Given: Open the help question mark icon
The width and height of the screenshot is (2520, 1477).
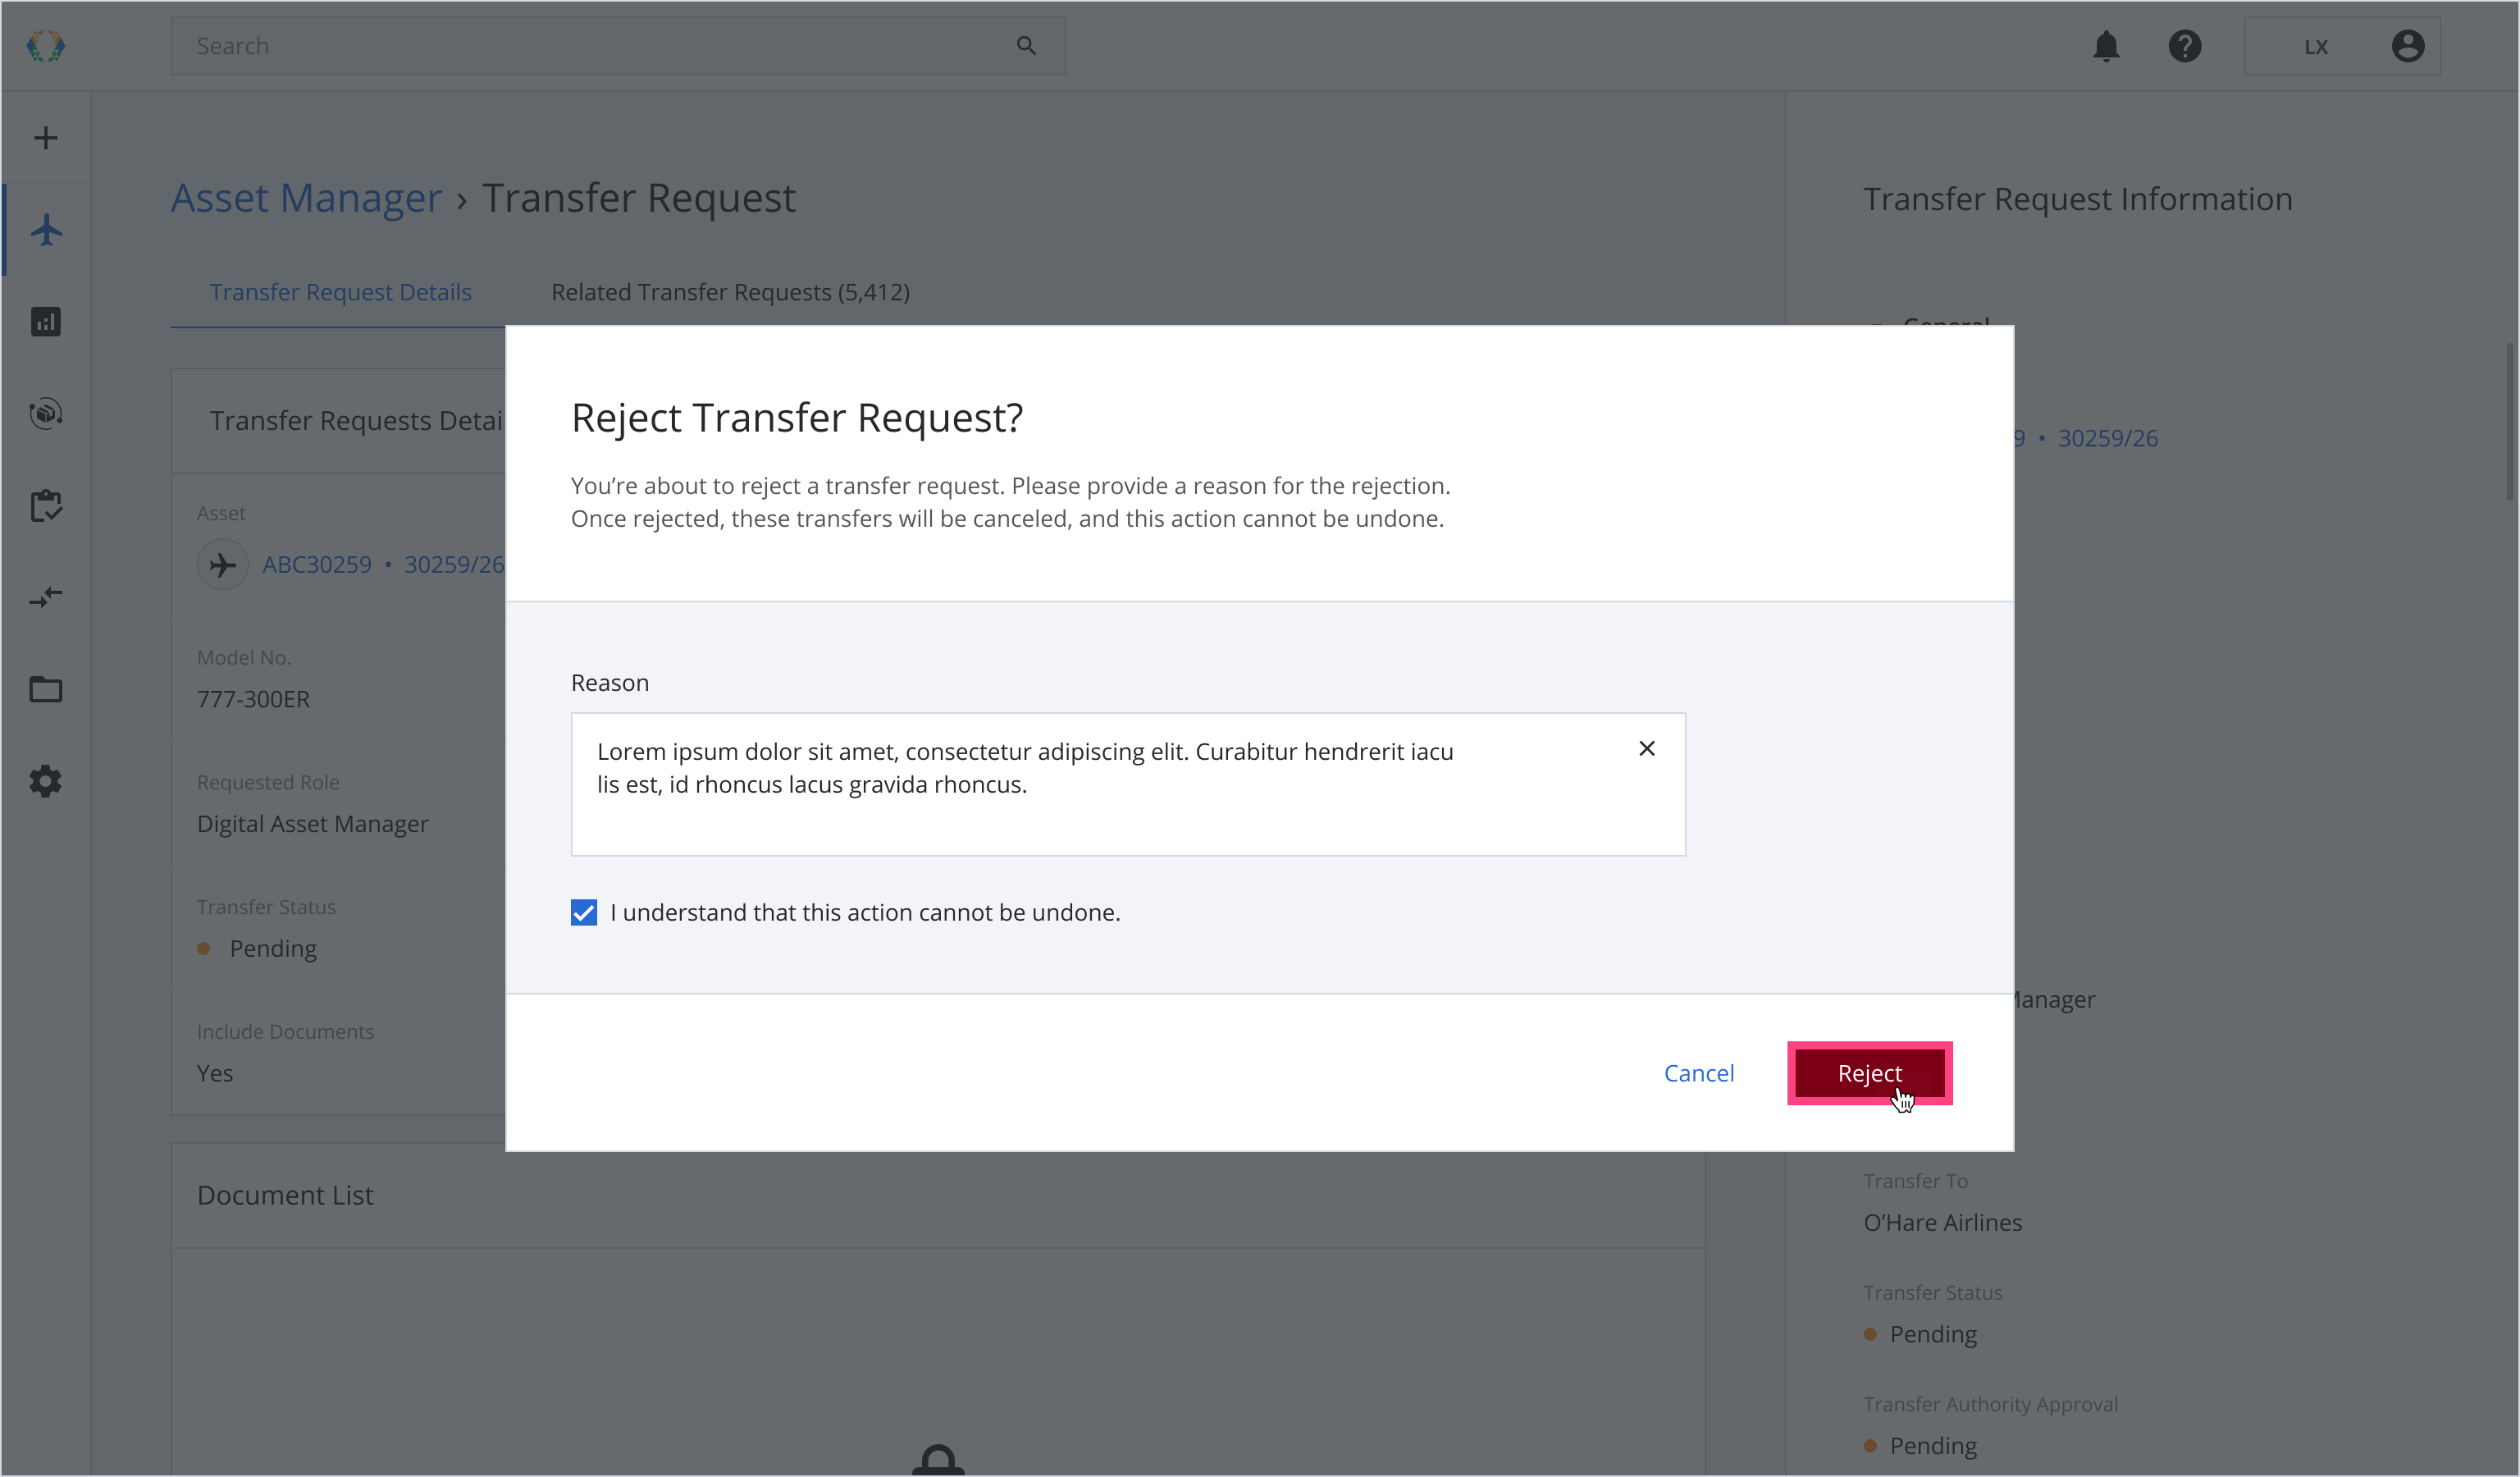Looking at the screenshot, I should point(2185,46).
